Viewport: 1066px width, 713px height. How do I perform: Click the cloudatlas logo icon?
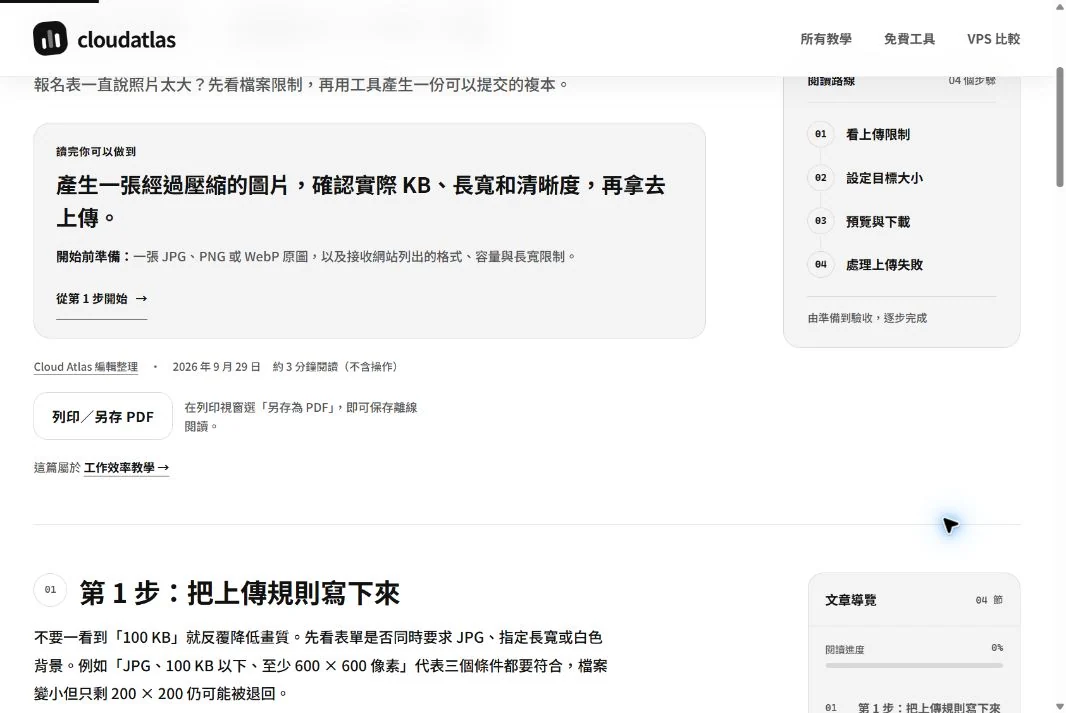tap(50, 38)
